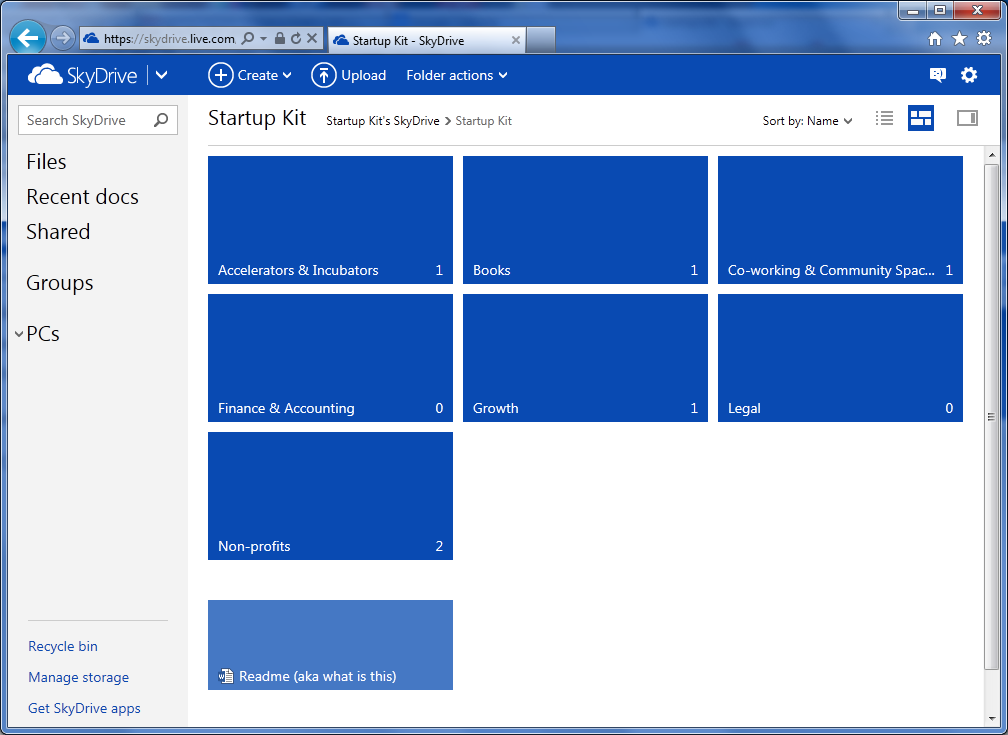
Task: Click the security lock icon
Action: [x=280, y=39]
